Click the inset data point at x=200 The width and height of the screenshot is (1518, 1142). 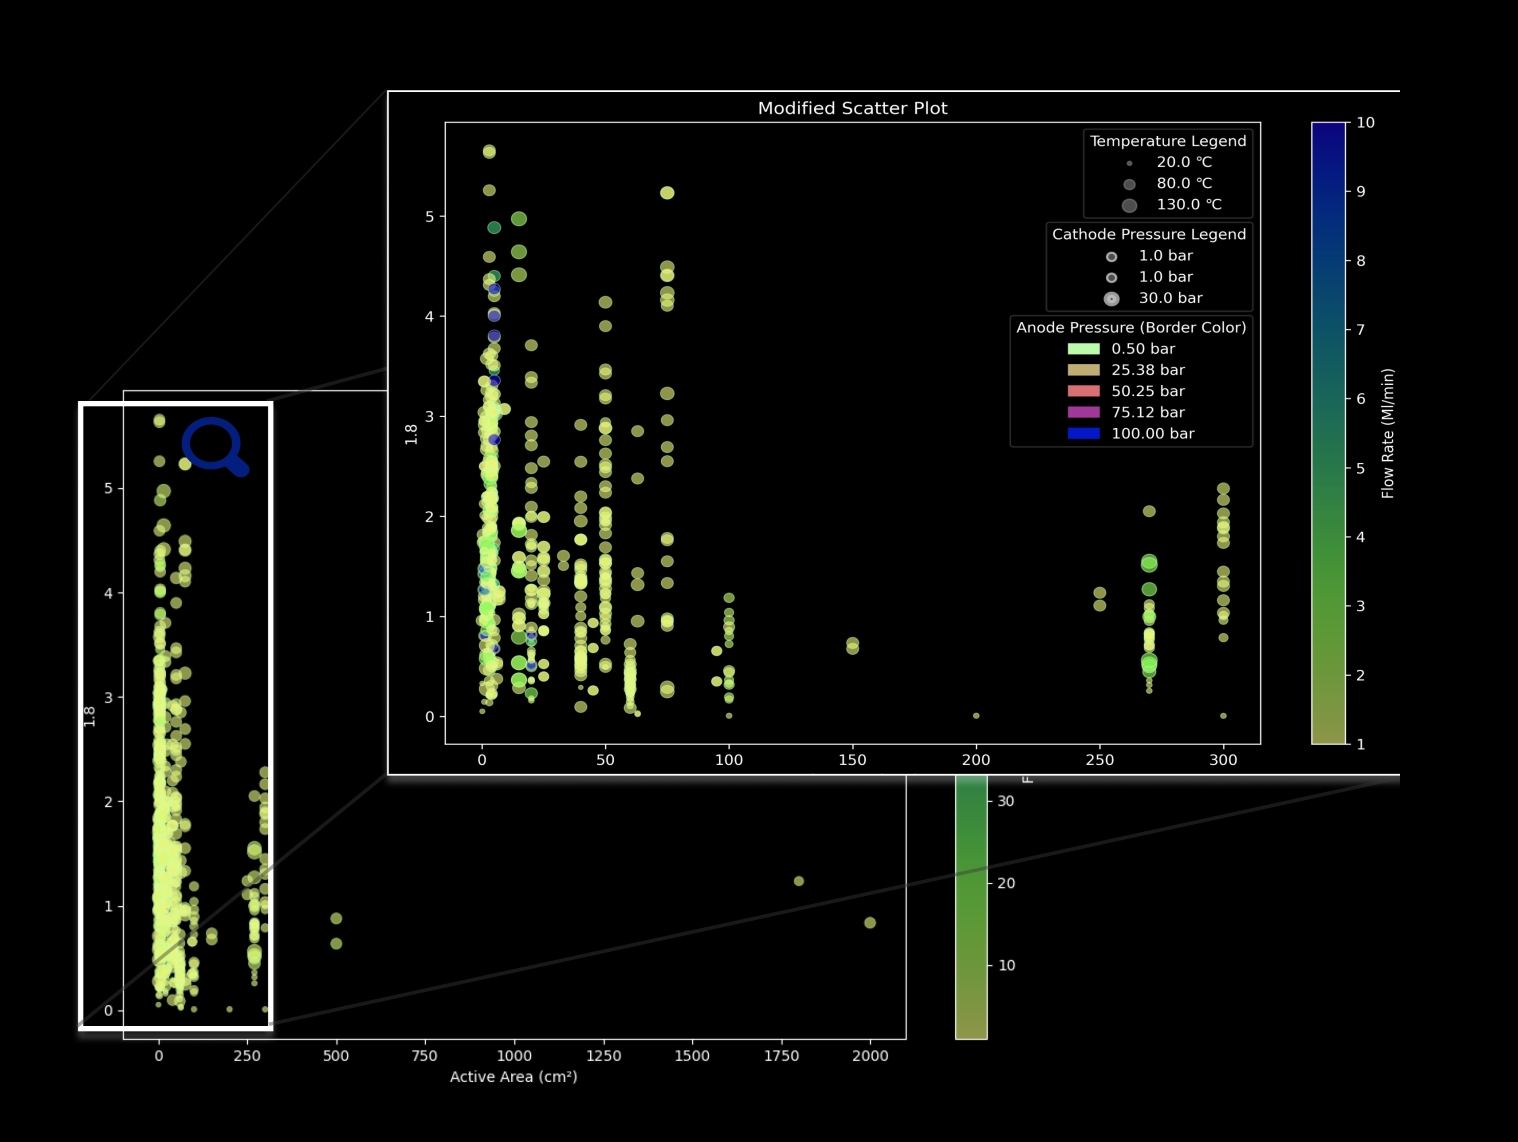click(976, 716)
